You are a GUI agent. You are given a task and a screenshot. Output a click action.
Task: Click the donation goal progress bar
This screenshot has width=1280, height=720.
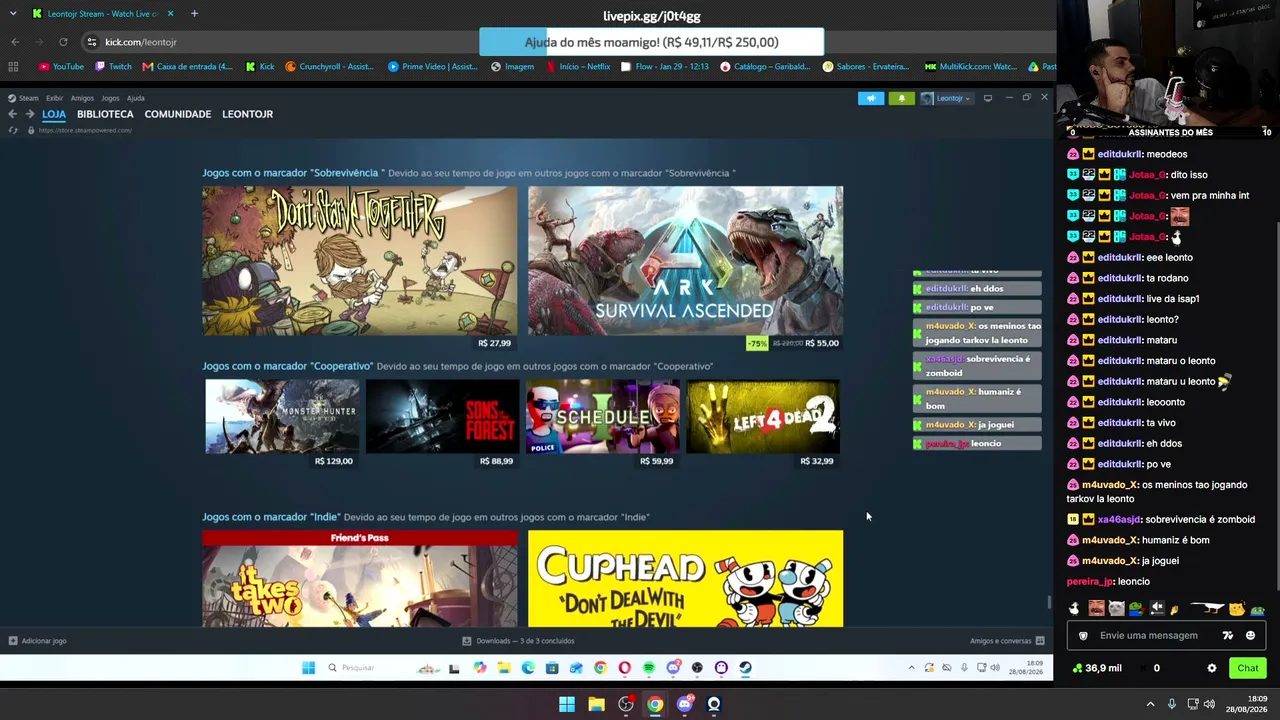[652, 42]
